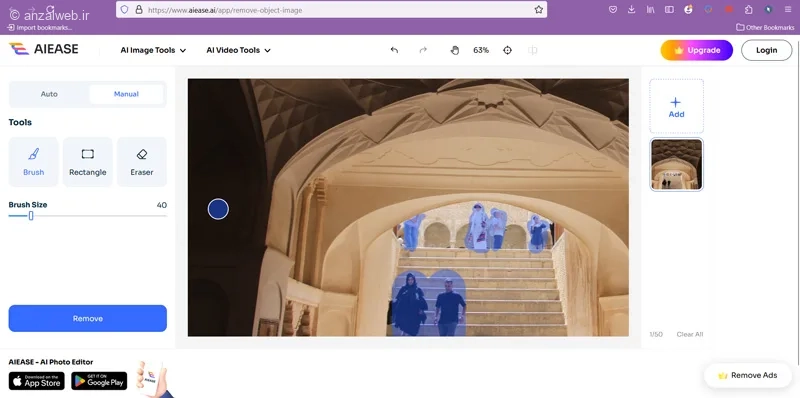800x398 pixels.
Task: Open the Other Bookmarks folder
Action: [x=765, y=28]
